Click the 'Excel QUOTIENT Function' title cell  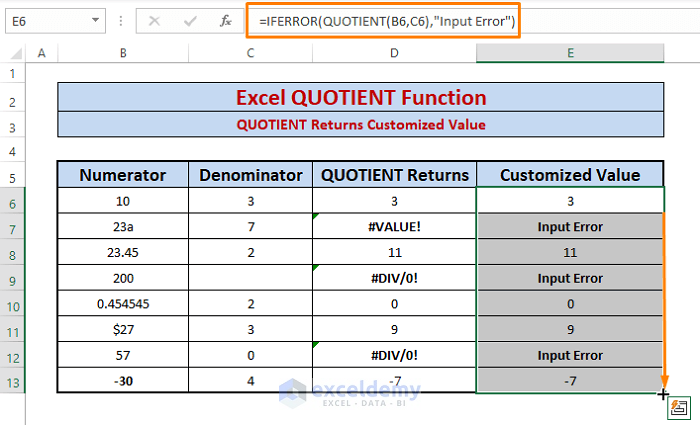coord(361,97)
